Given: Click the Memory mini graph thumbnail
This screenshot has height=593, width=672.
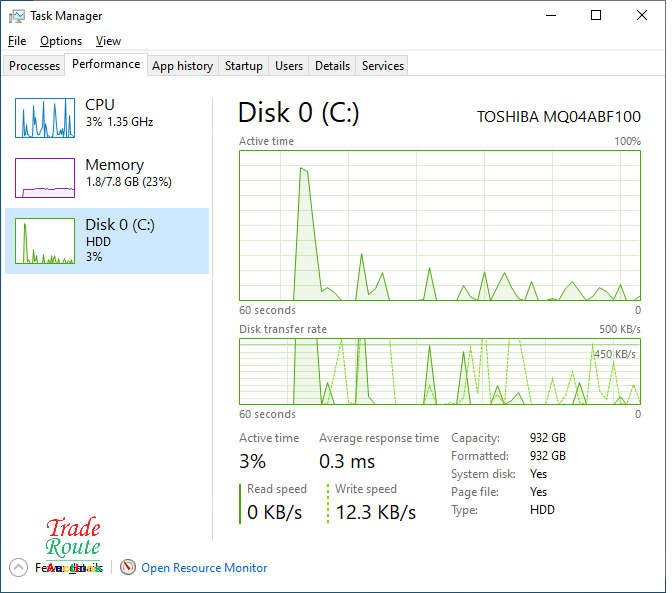Looking at the screenshot, I should coord(45,178).
